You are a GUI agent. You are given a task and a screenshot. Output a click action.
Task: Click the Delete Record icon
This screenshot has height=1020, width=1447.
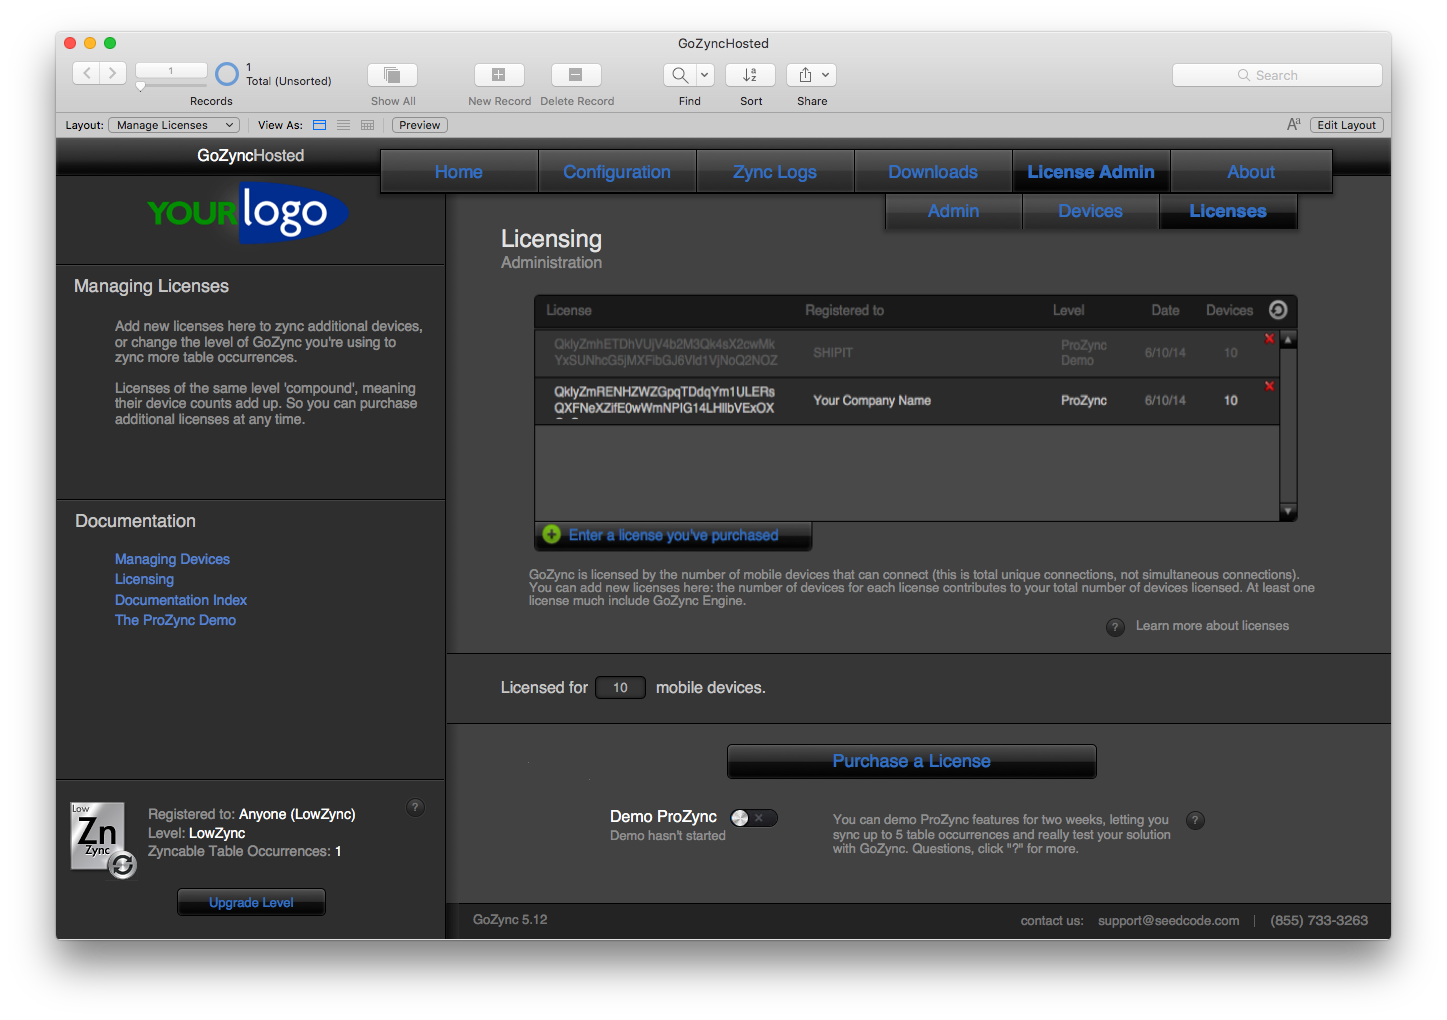[576, 75]
